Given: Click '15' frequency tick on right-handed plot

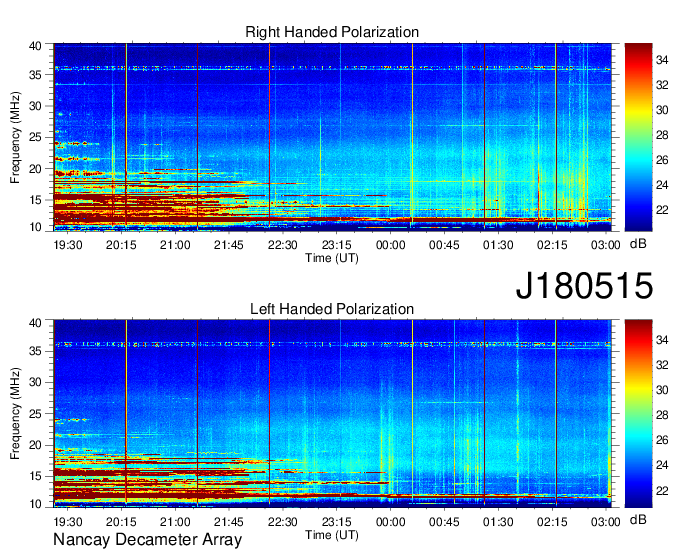Looking at the screenshot, I should coord(35,200).
